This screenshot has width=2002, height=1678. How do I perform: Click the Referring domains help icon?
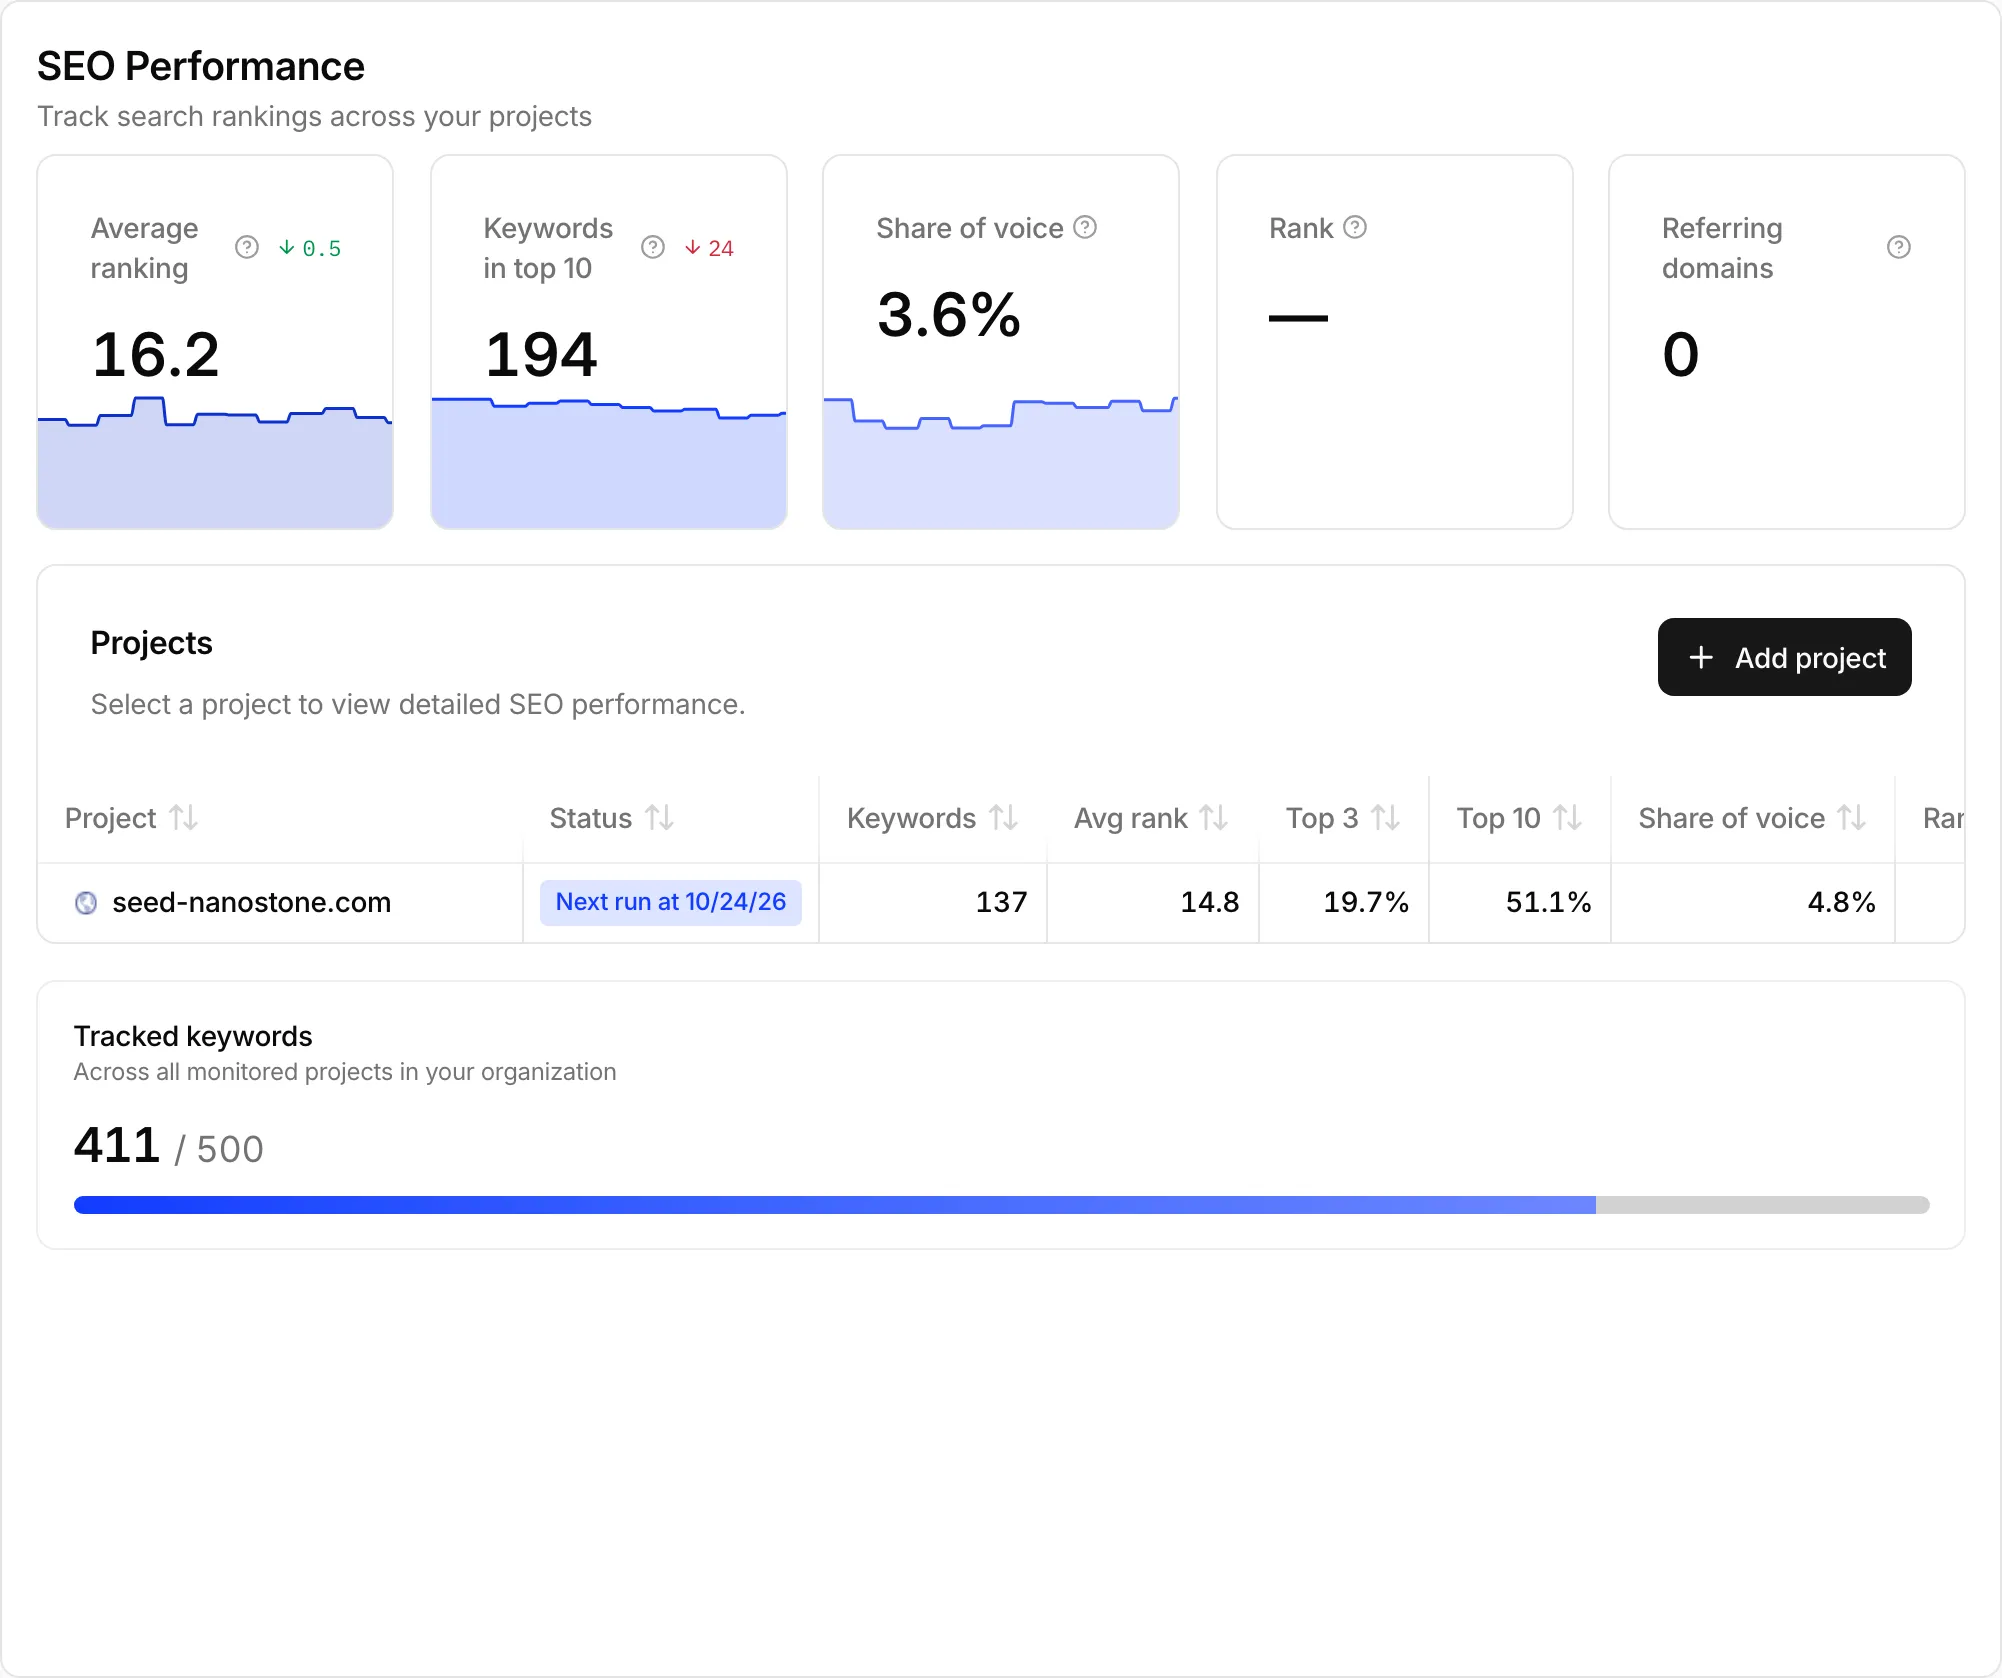pyautogui.click(x=1899, y=247)
